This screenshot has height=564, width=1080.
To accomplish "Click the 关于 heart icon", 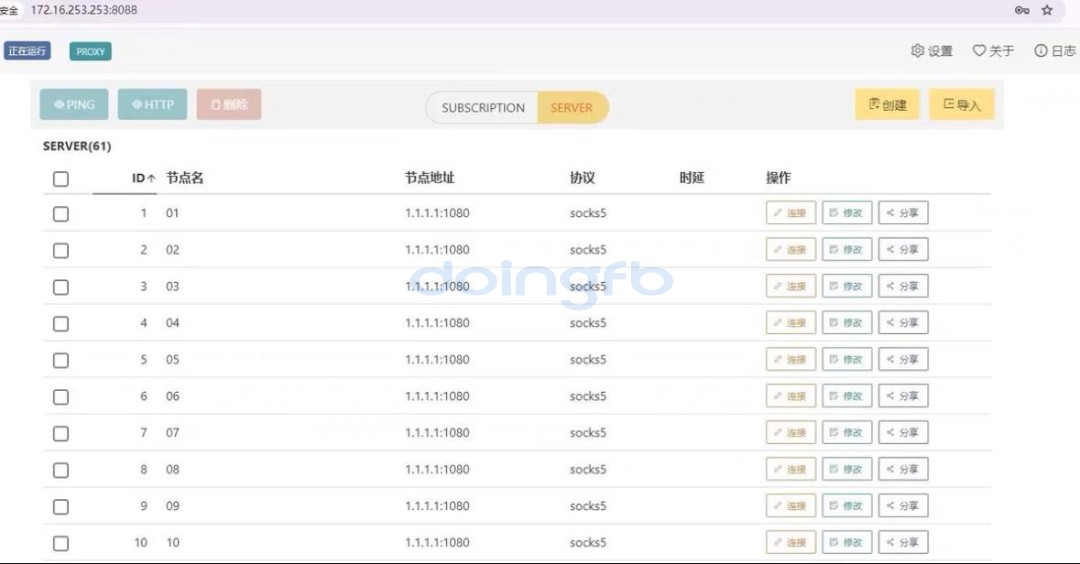I will pyautogui.click(x=980, y=51).
